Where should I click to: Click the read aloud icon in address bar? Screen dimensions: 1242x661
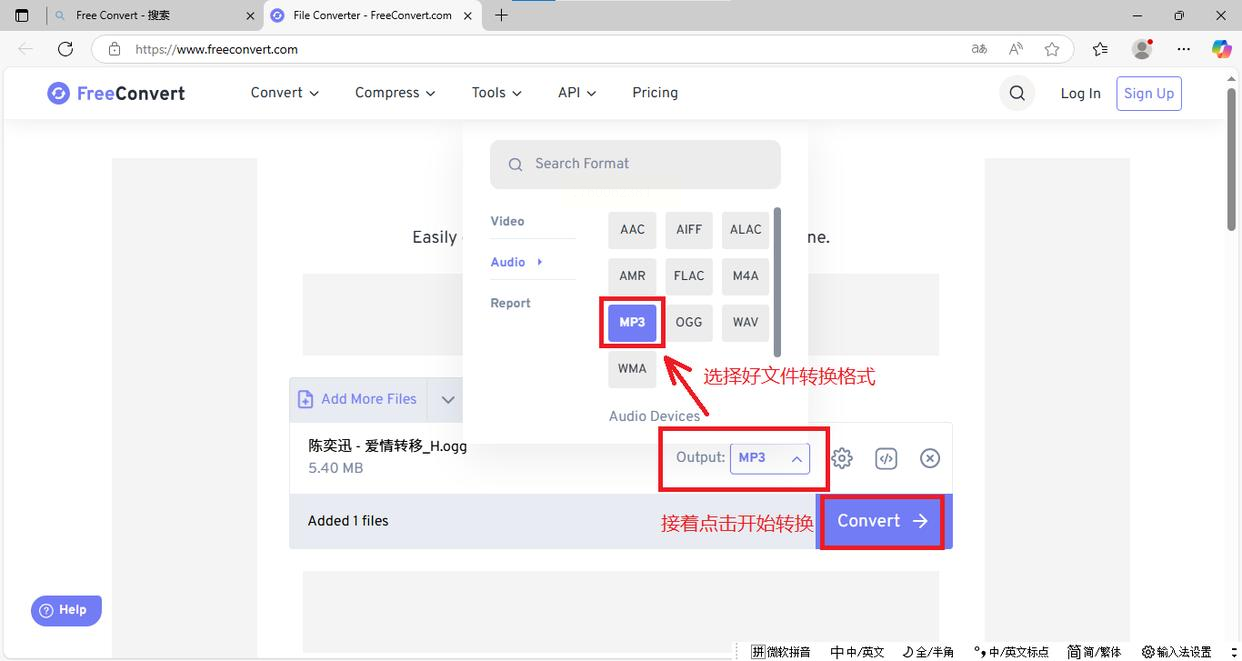1016,49
